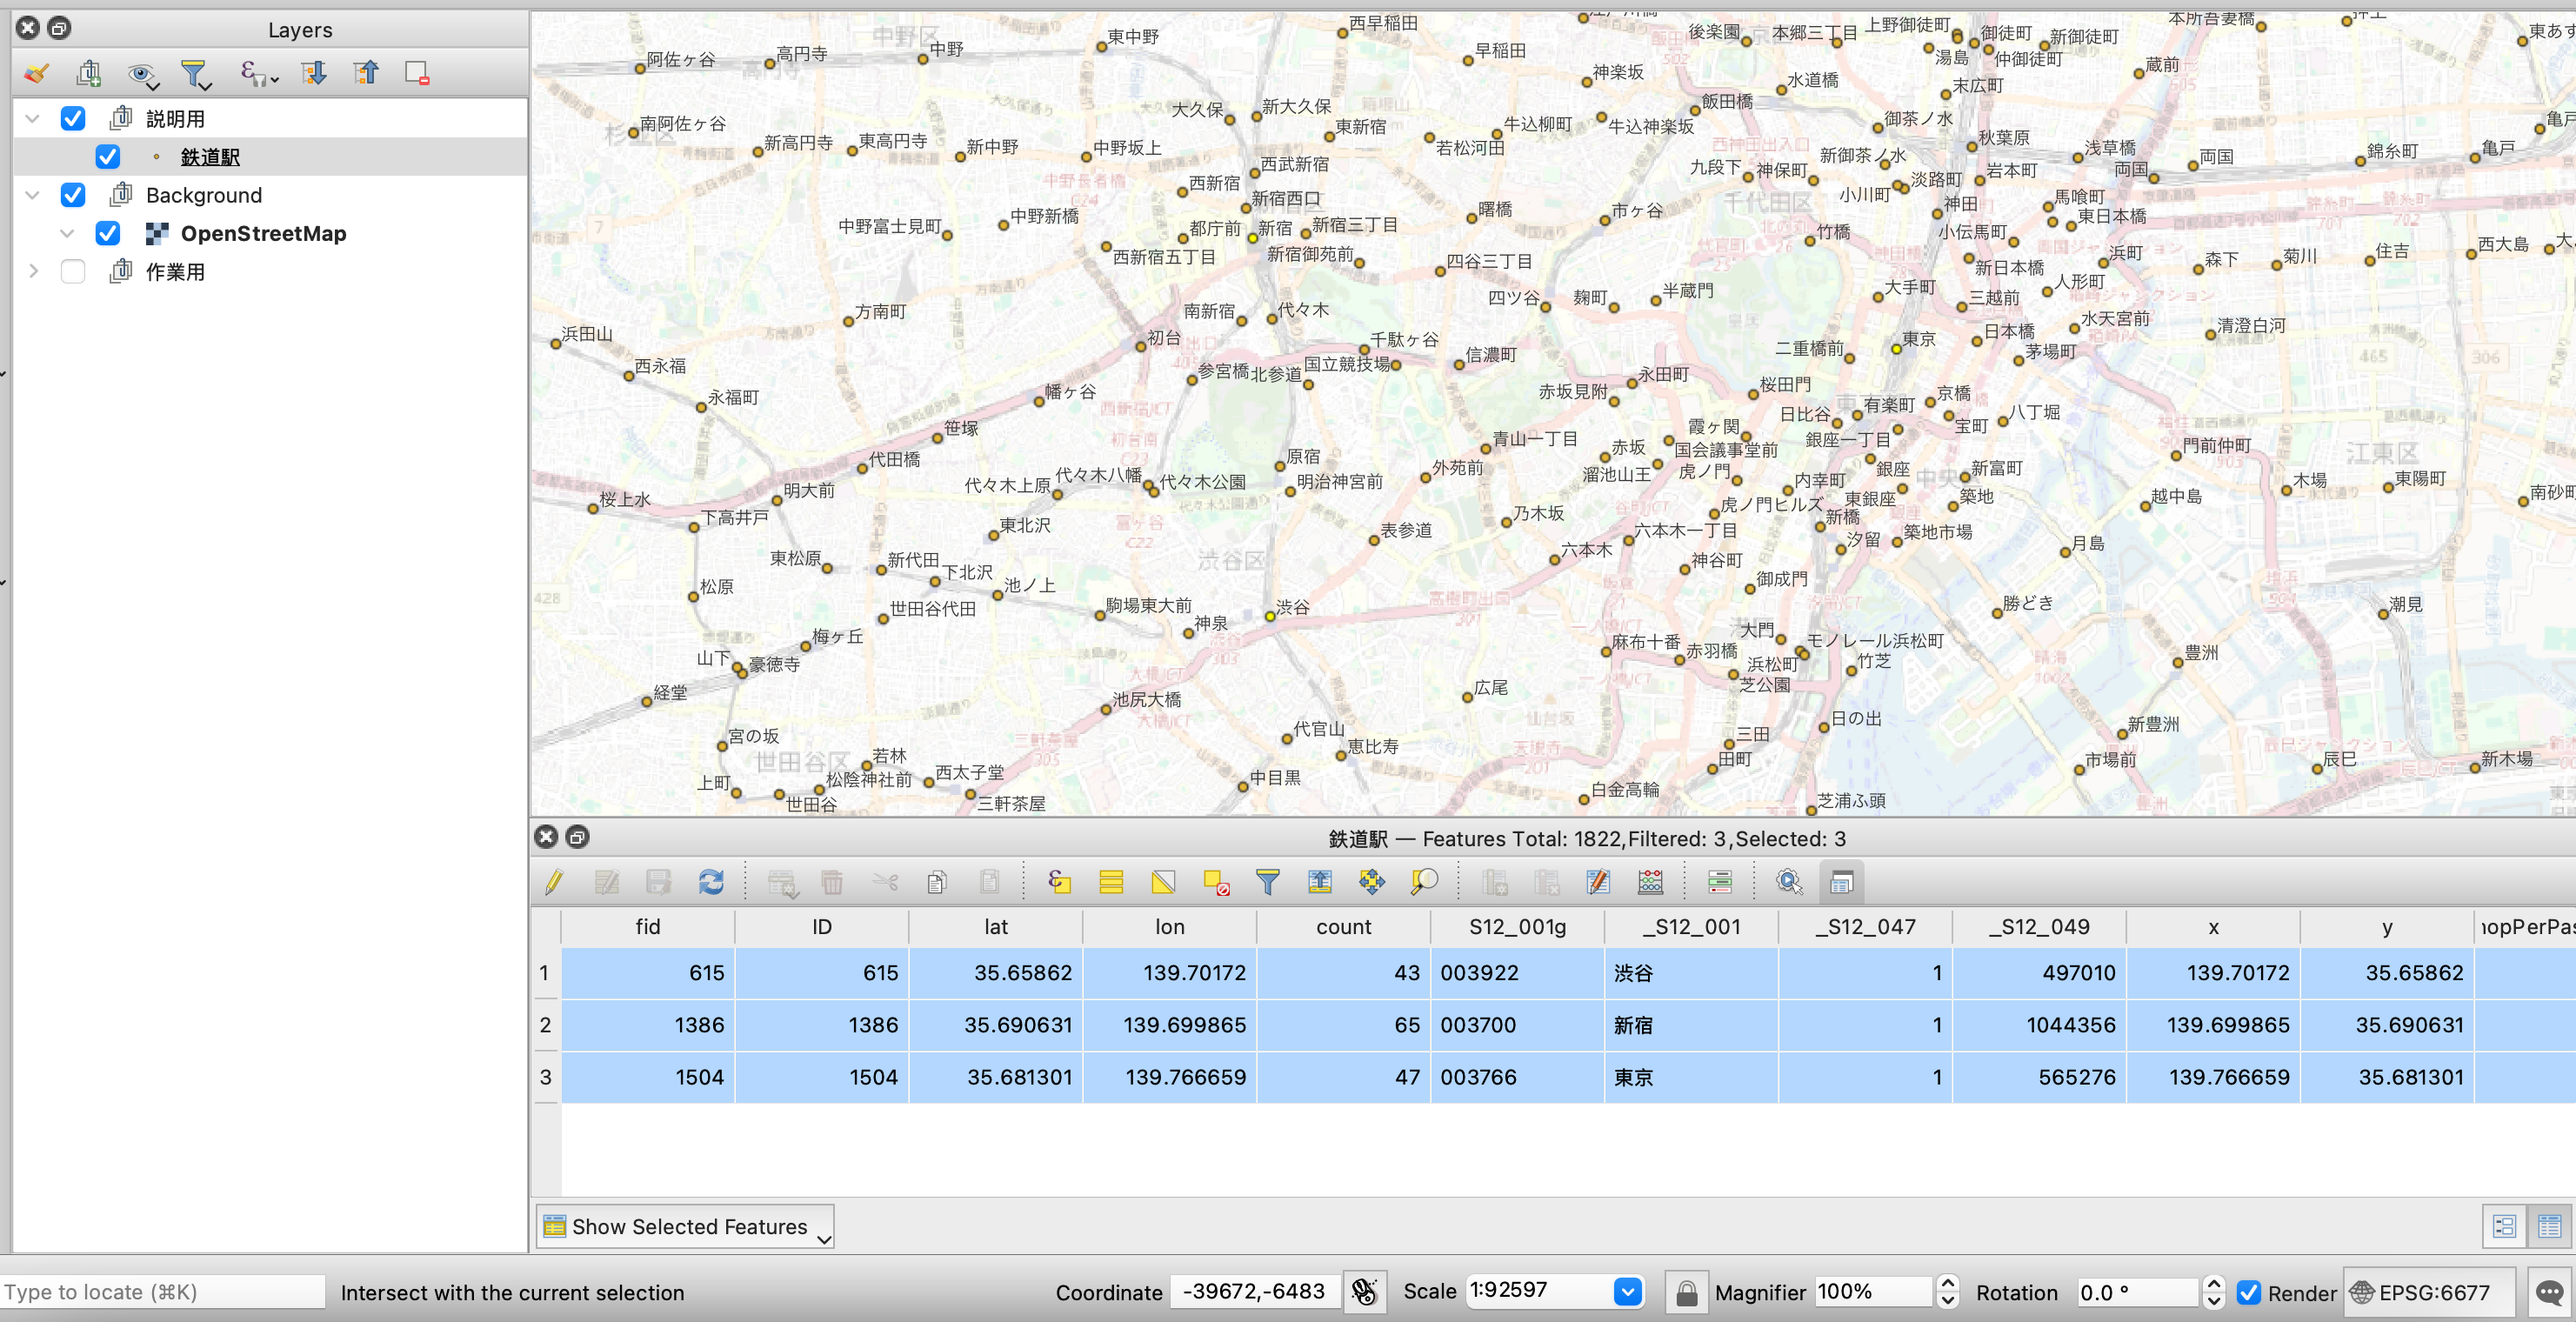Increase the rotation value with the stepper
Image resolution: width=2576 pixels, height=1322 pixels.
click(x=2216, y=1285)
